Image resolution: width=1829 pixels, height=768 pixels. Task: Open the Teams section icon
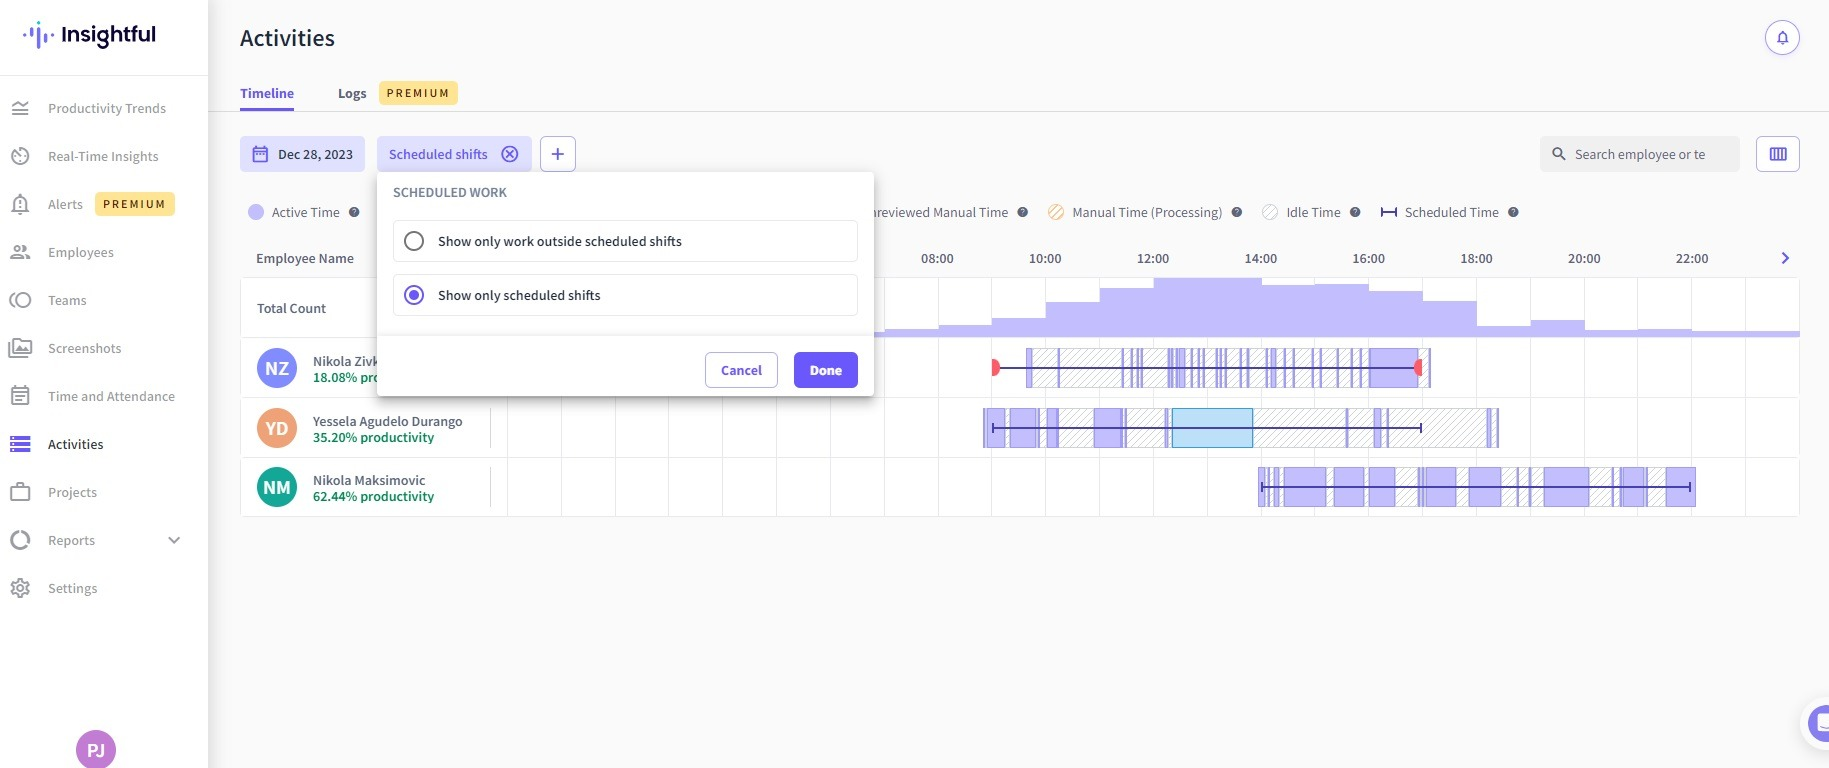click(x=20, y=300)
